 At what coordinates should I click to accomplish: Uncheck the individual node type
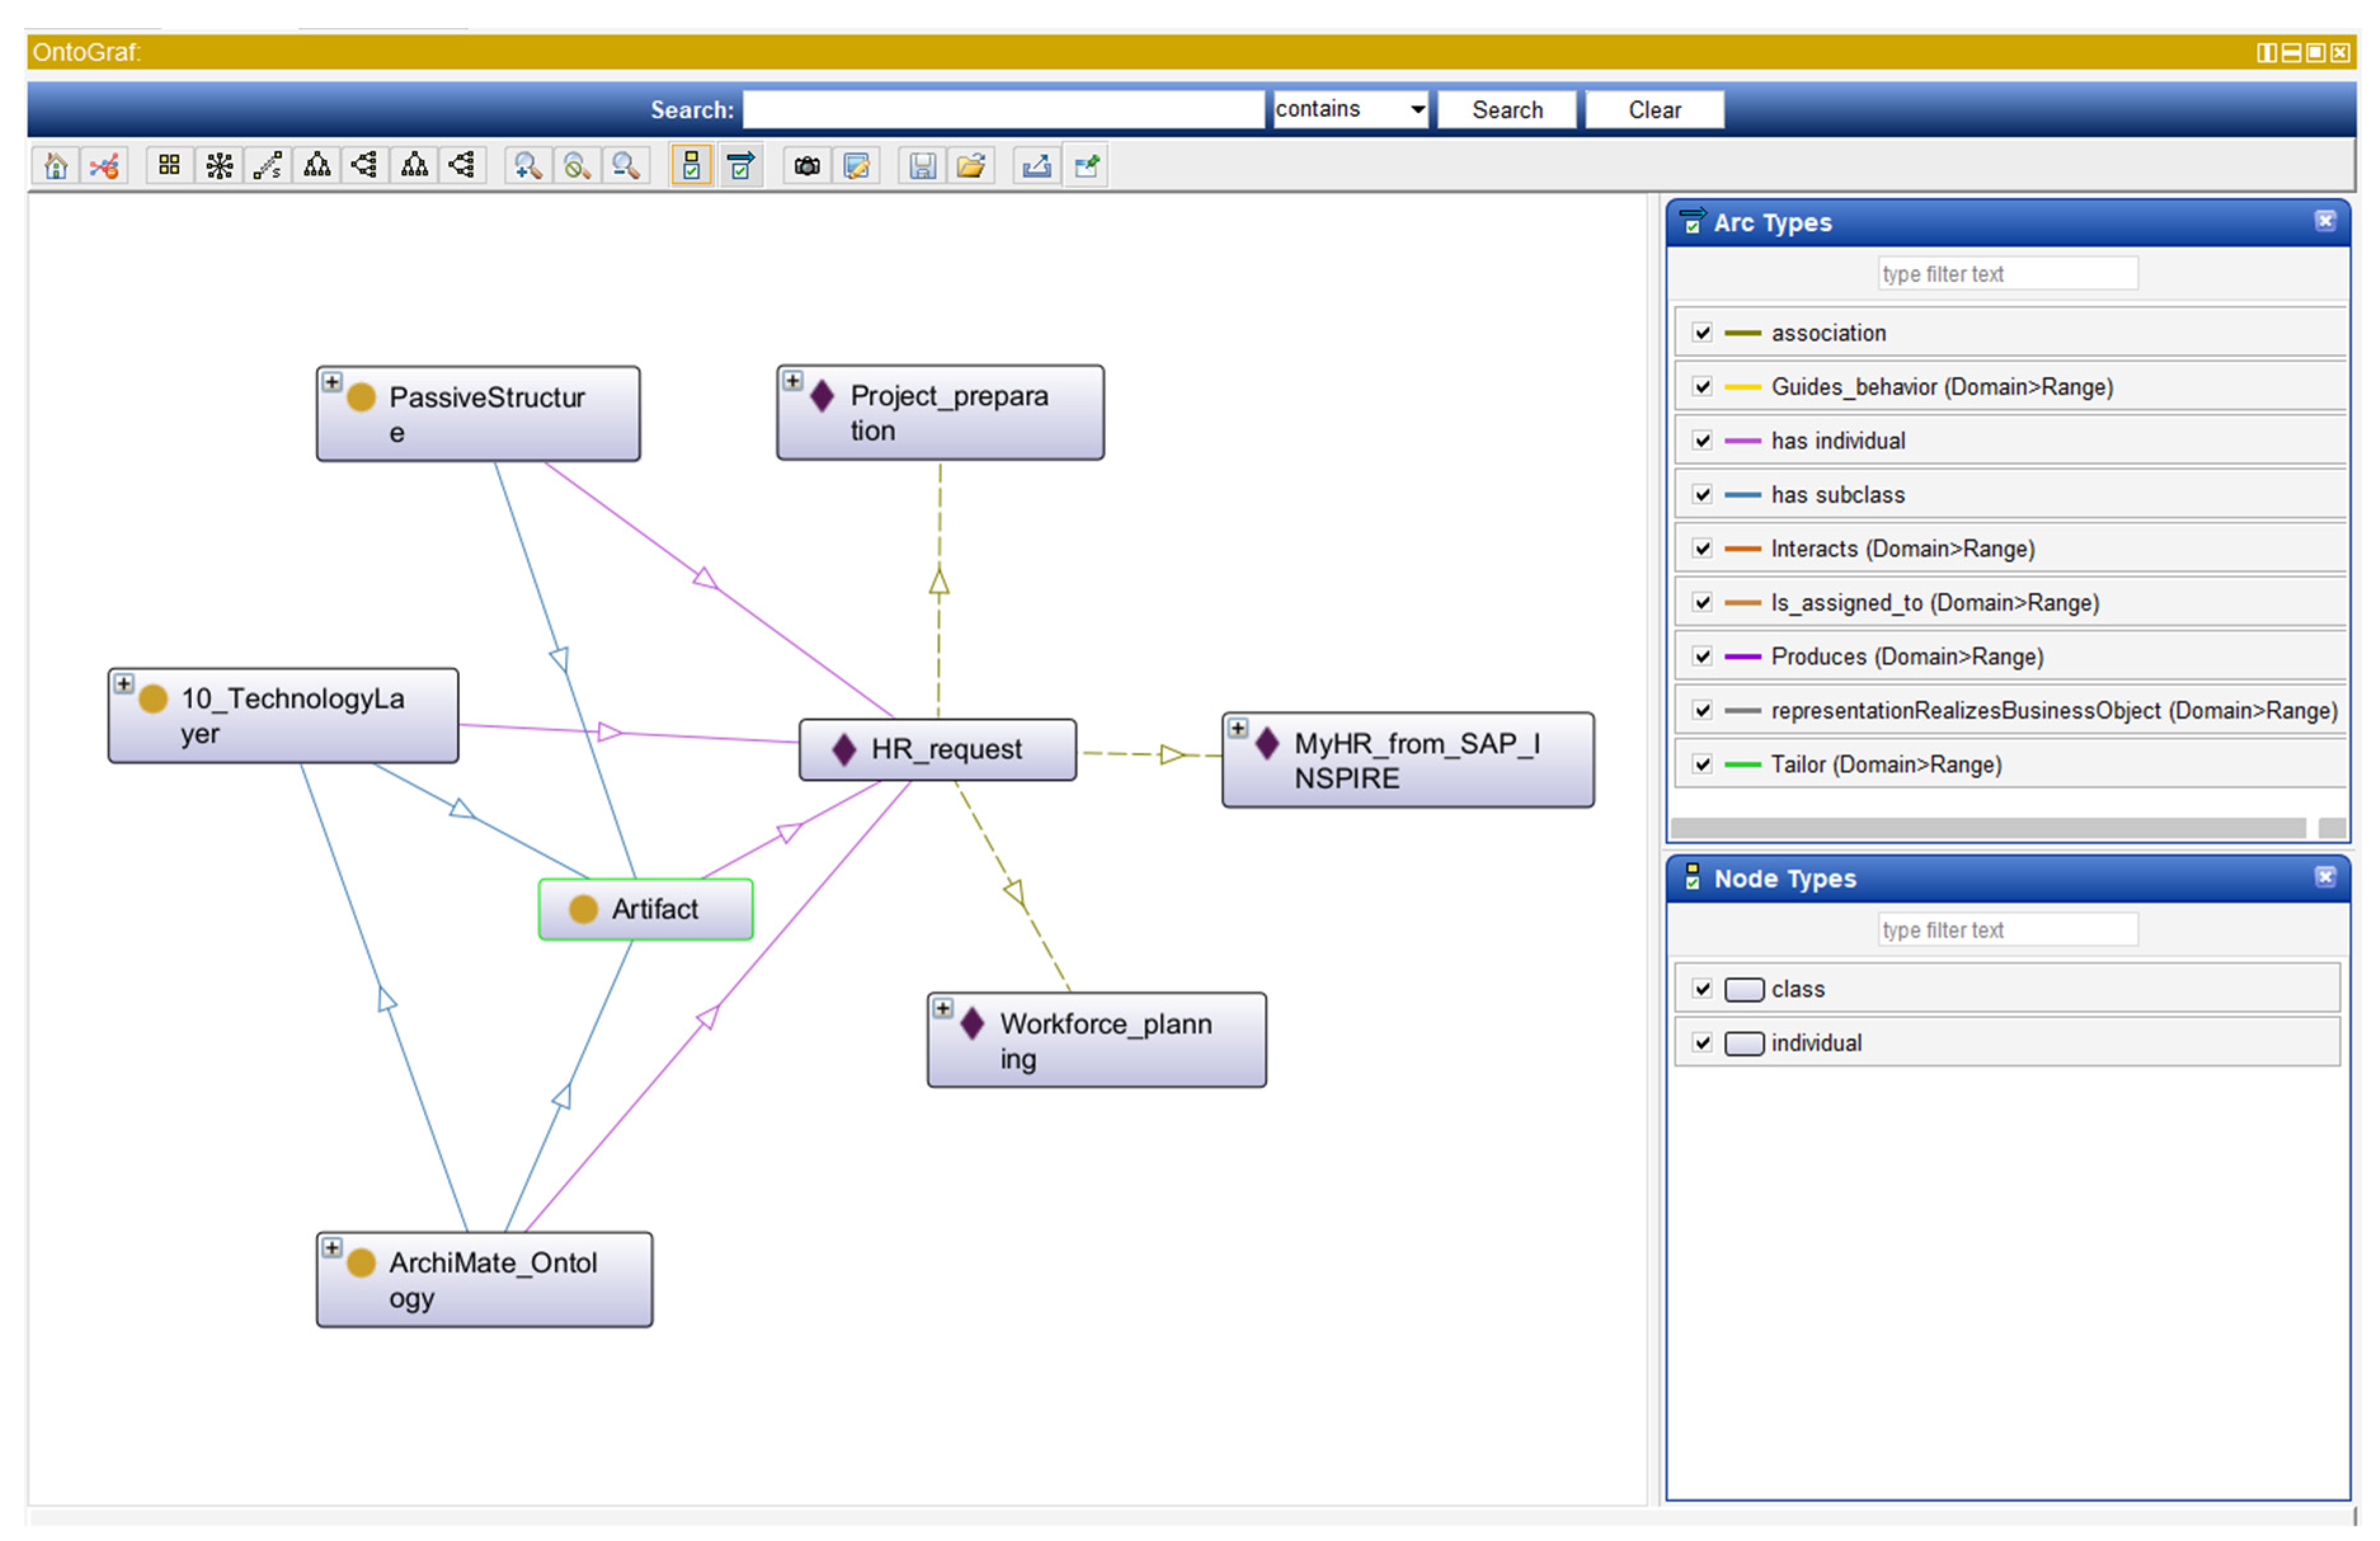[1702, 1043]
